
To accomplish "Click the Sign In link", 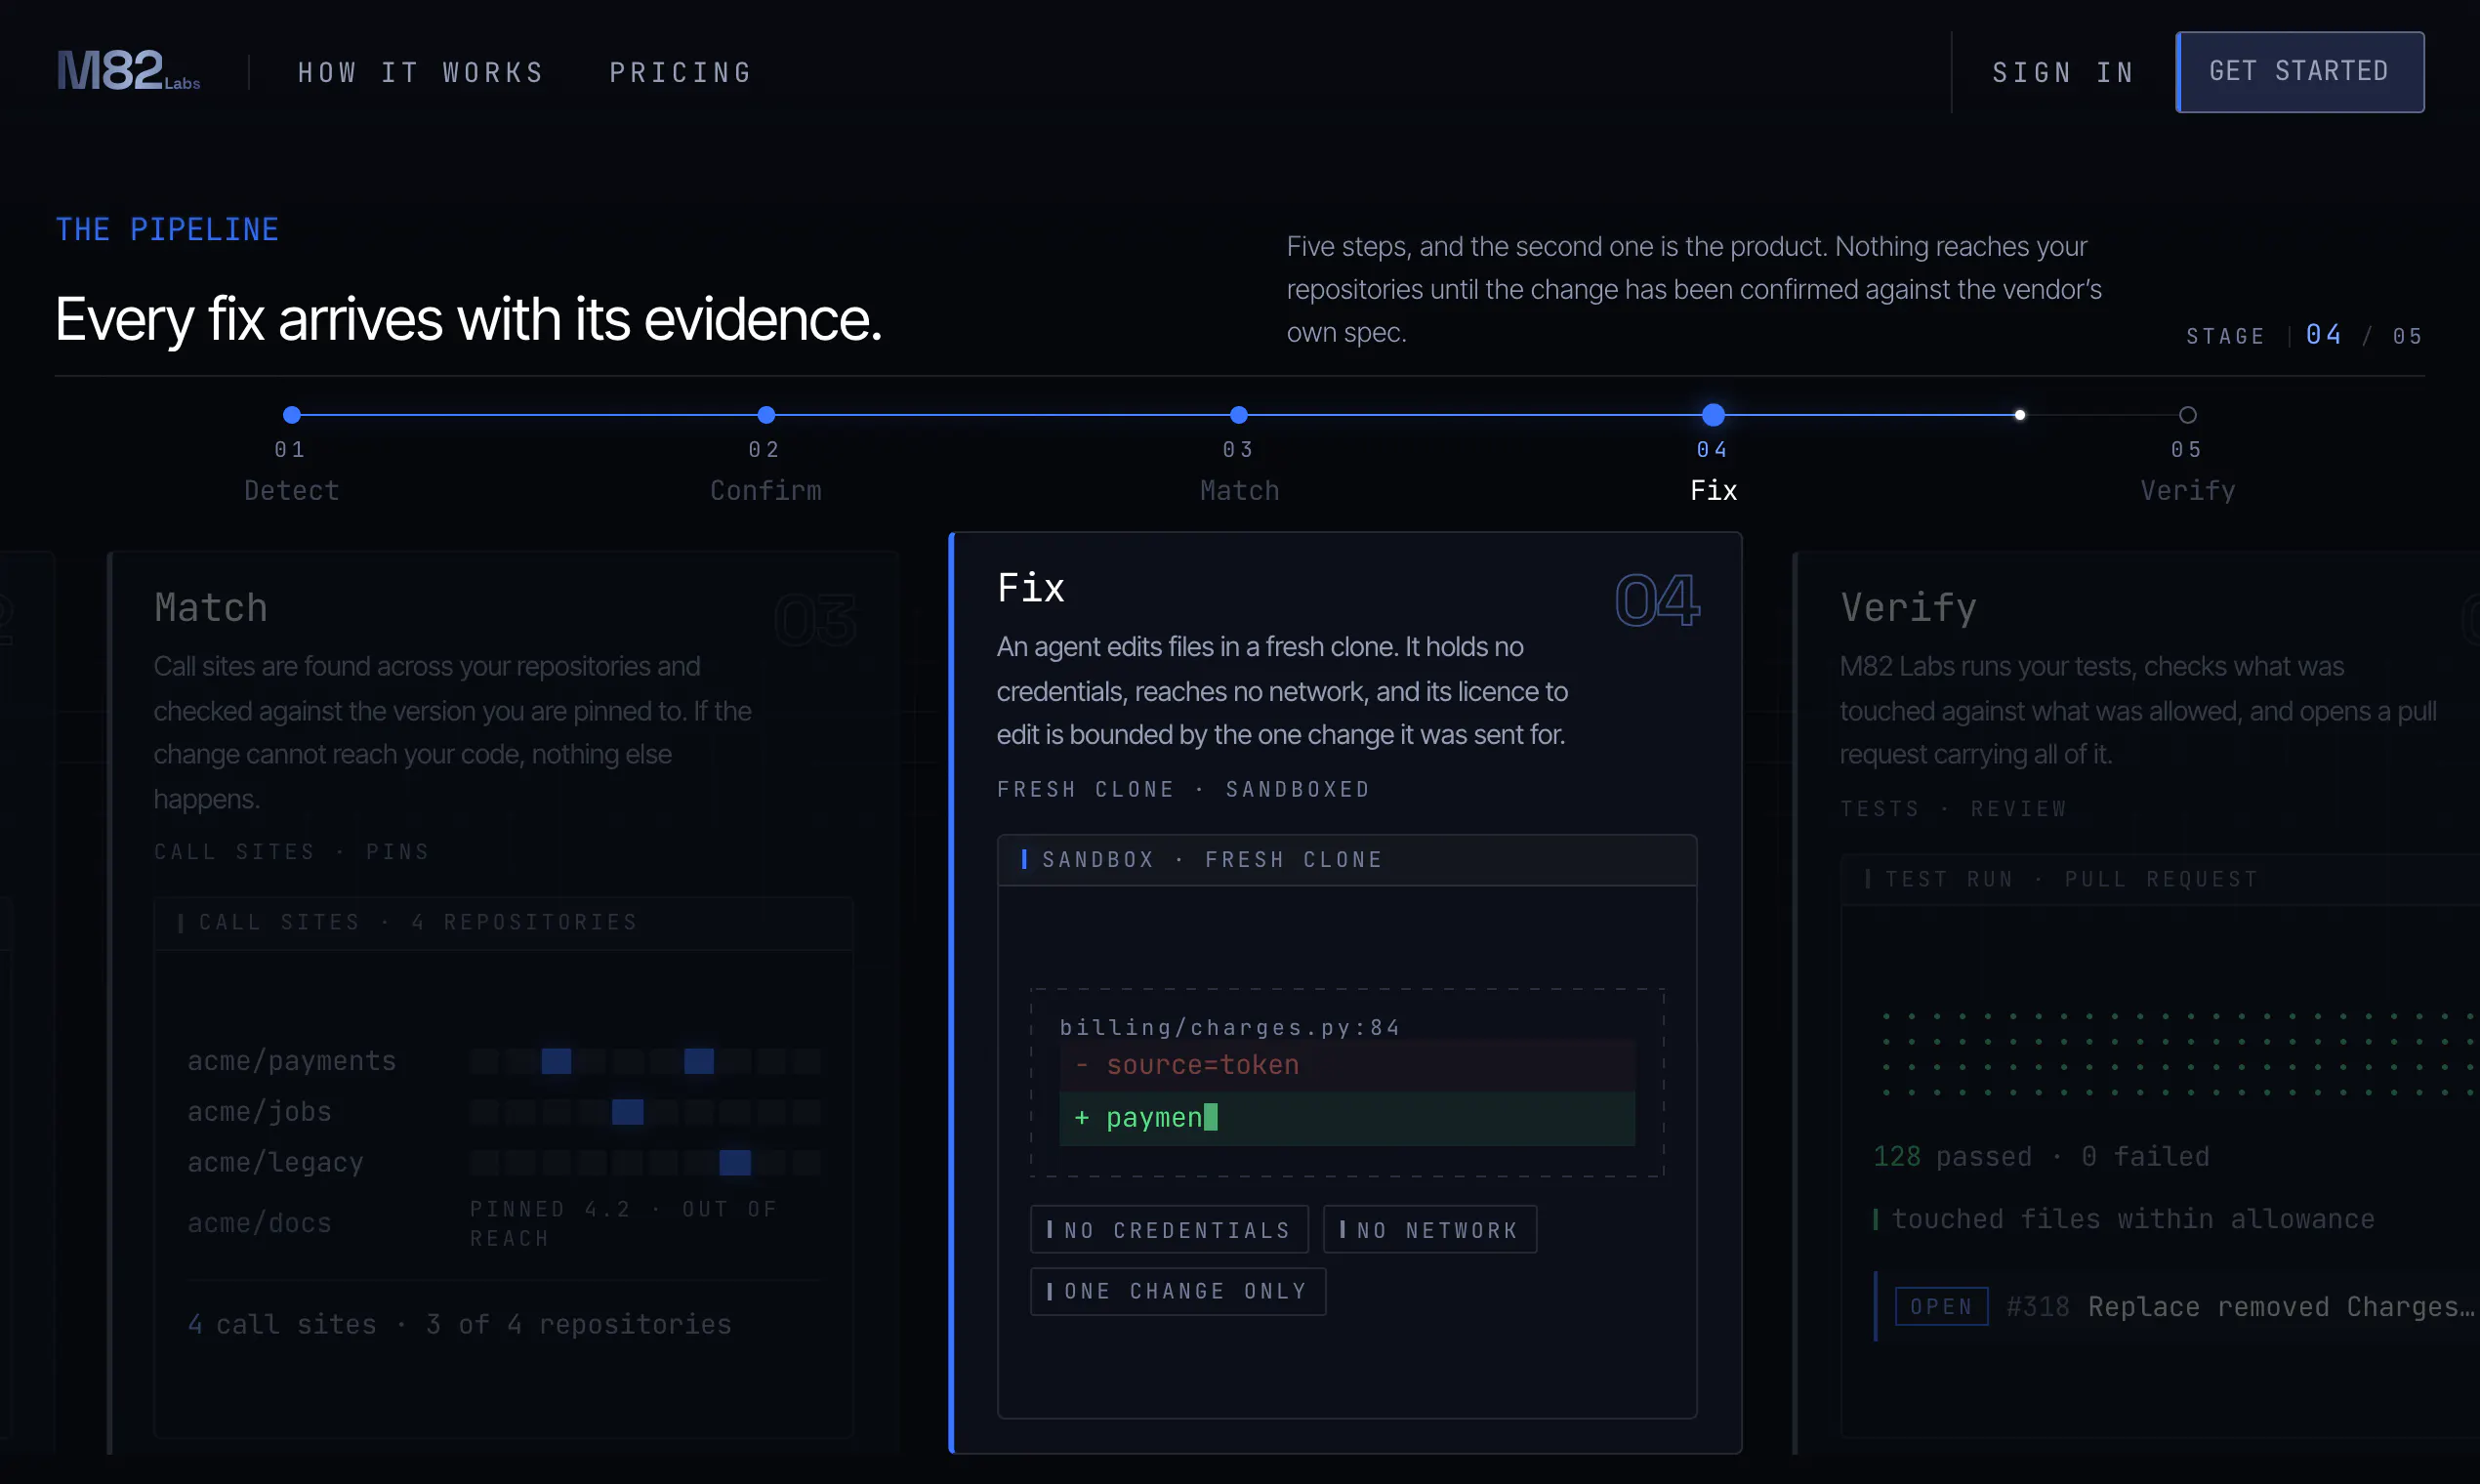I will point(2063,73).
